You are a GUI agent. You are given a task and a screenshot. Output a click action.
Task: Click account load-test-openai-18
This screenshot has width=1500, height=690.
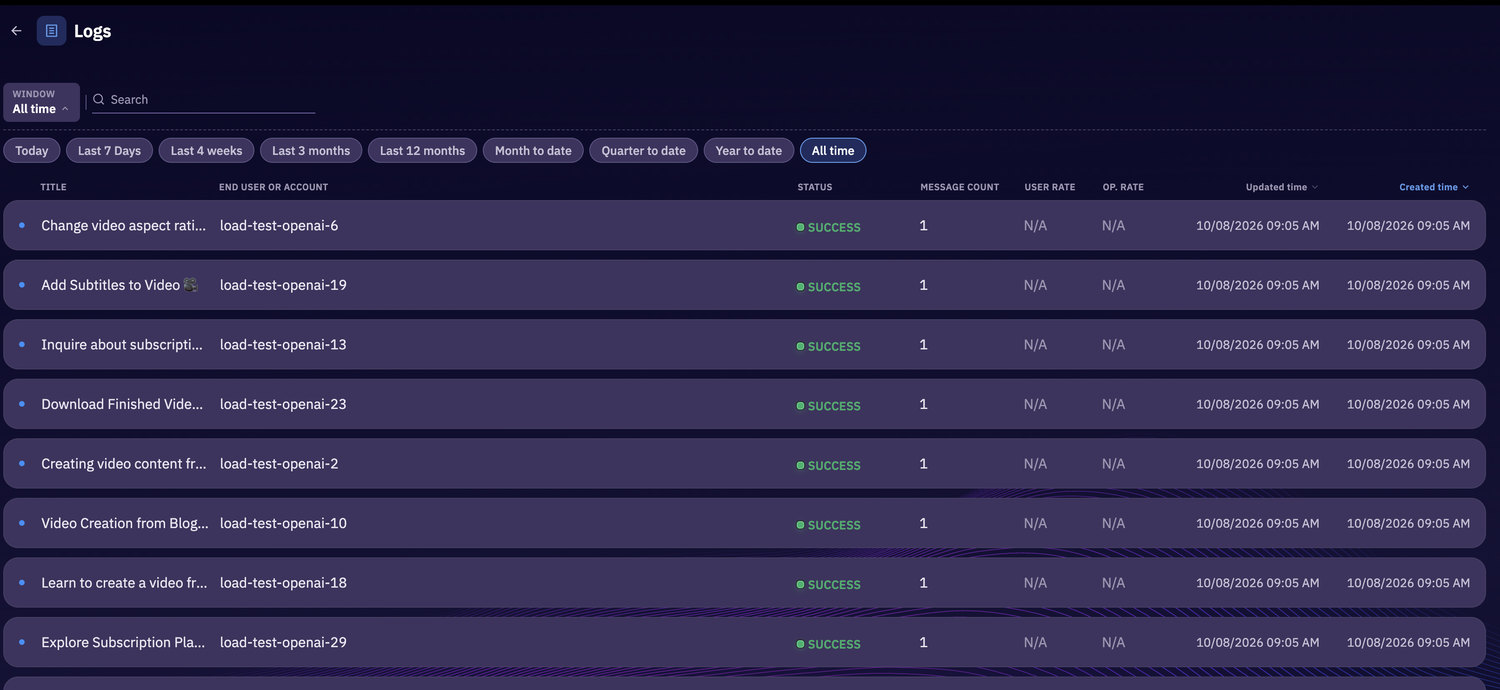pos(283,582)
